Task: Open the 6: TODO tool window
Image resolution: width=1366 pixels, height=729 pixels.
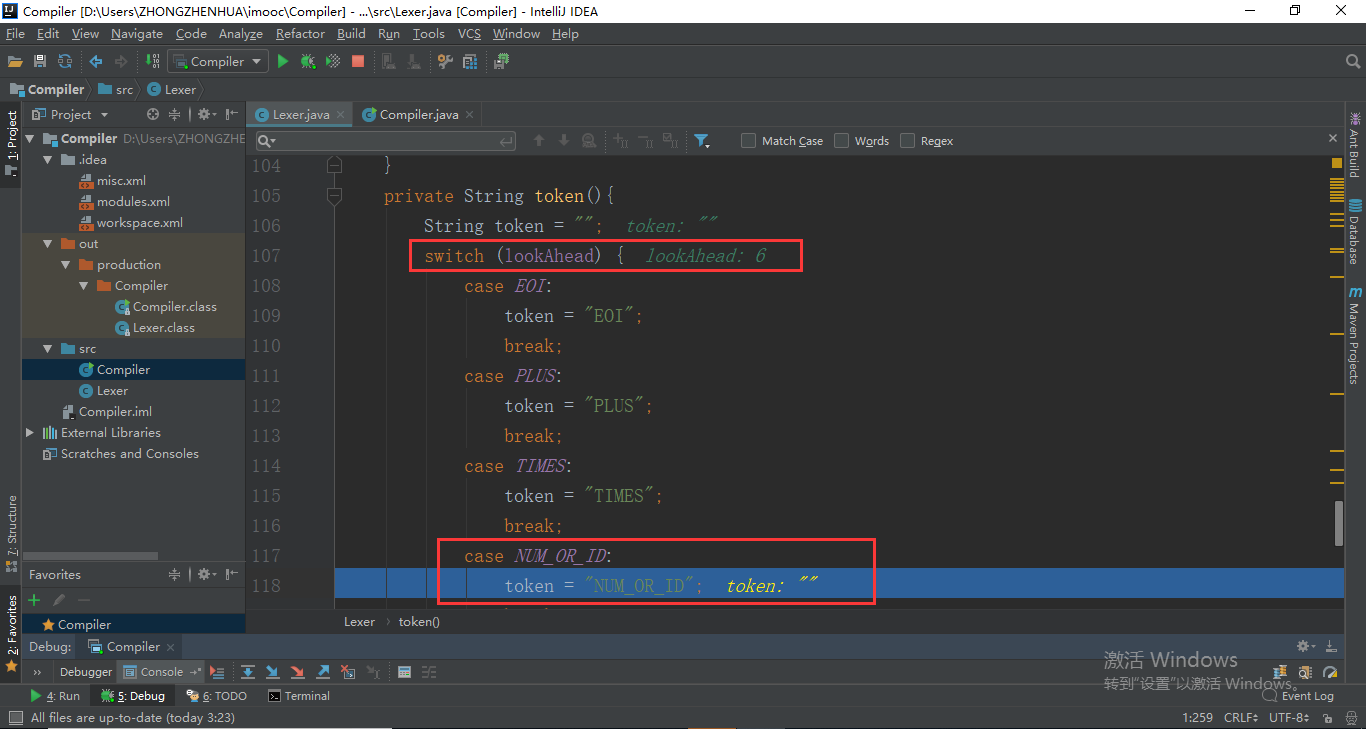Action: click(216, 696)
